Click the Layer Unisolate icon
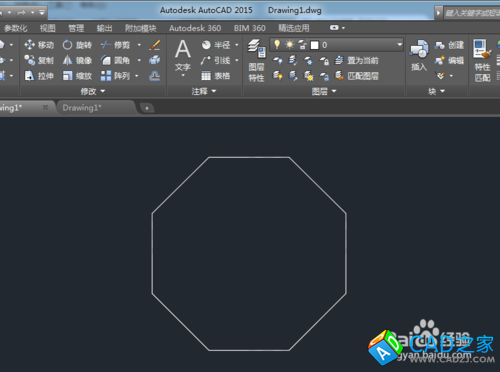The width and height of the screenshot is (500, 372). 293,76
